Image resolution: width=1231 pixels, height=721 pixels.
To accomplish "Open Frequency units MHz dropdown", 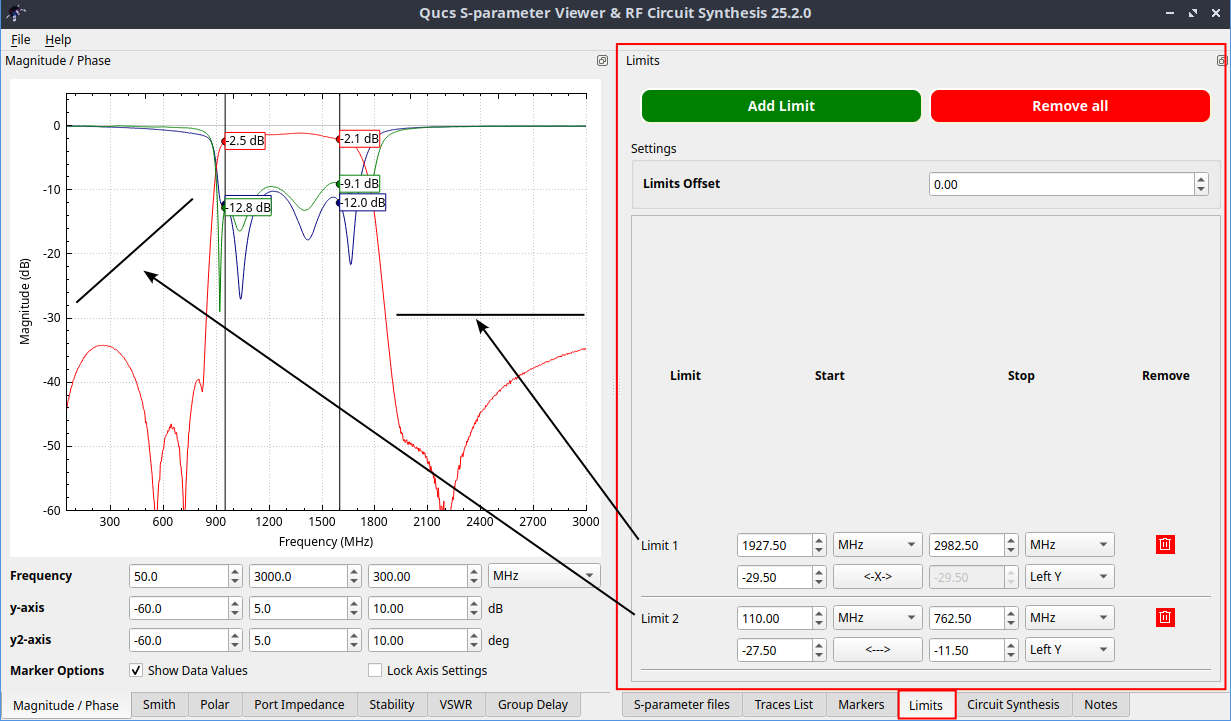I will click(543, 576).
